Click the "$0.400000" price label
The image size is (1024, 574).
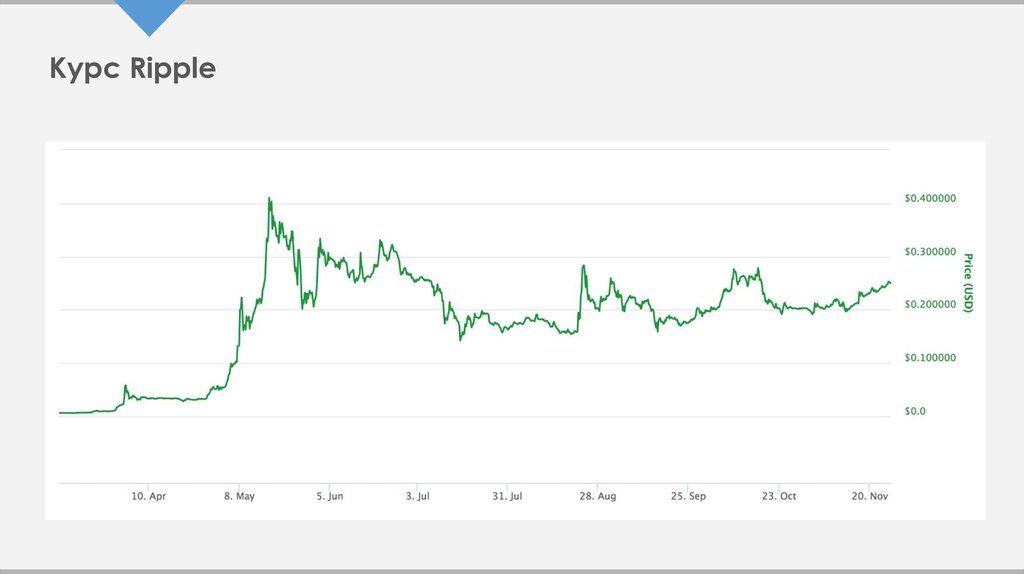[930, 199]
